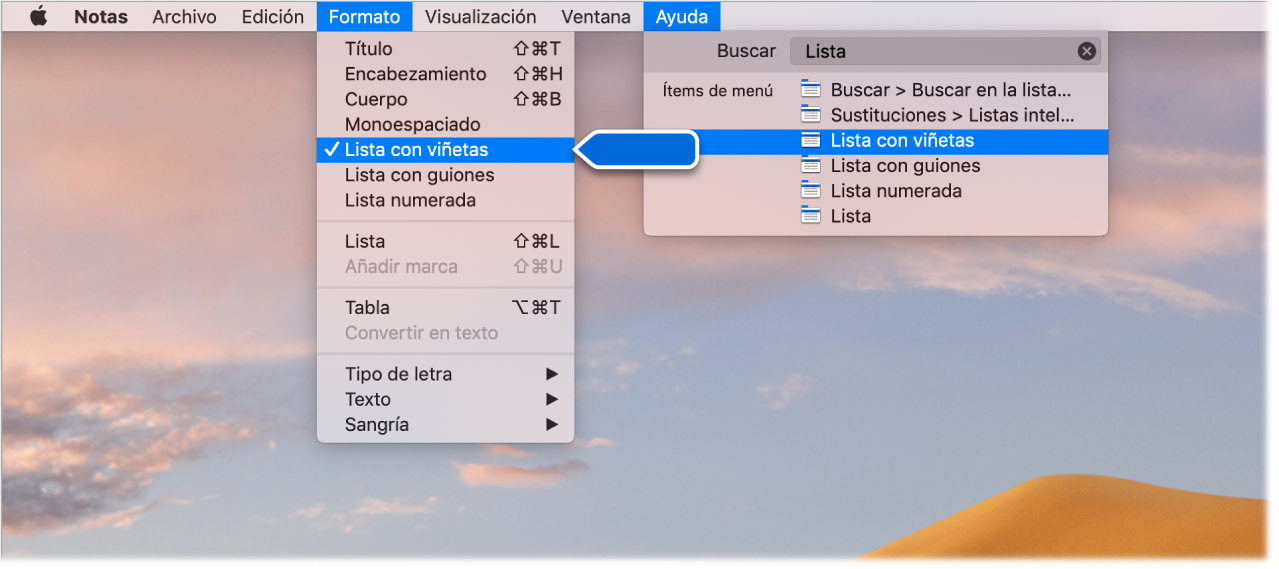Uncheck Lista con viñetas in Formato menu

(446, 150)
